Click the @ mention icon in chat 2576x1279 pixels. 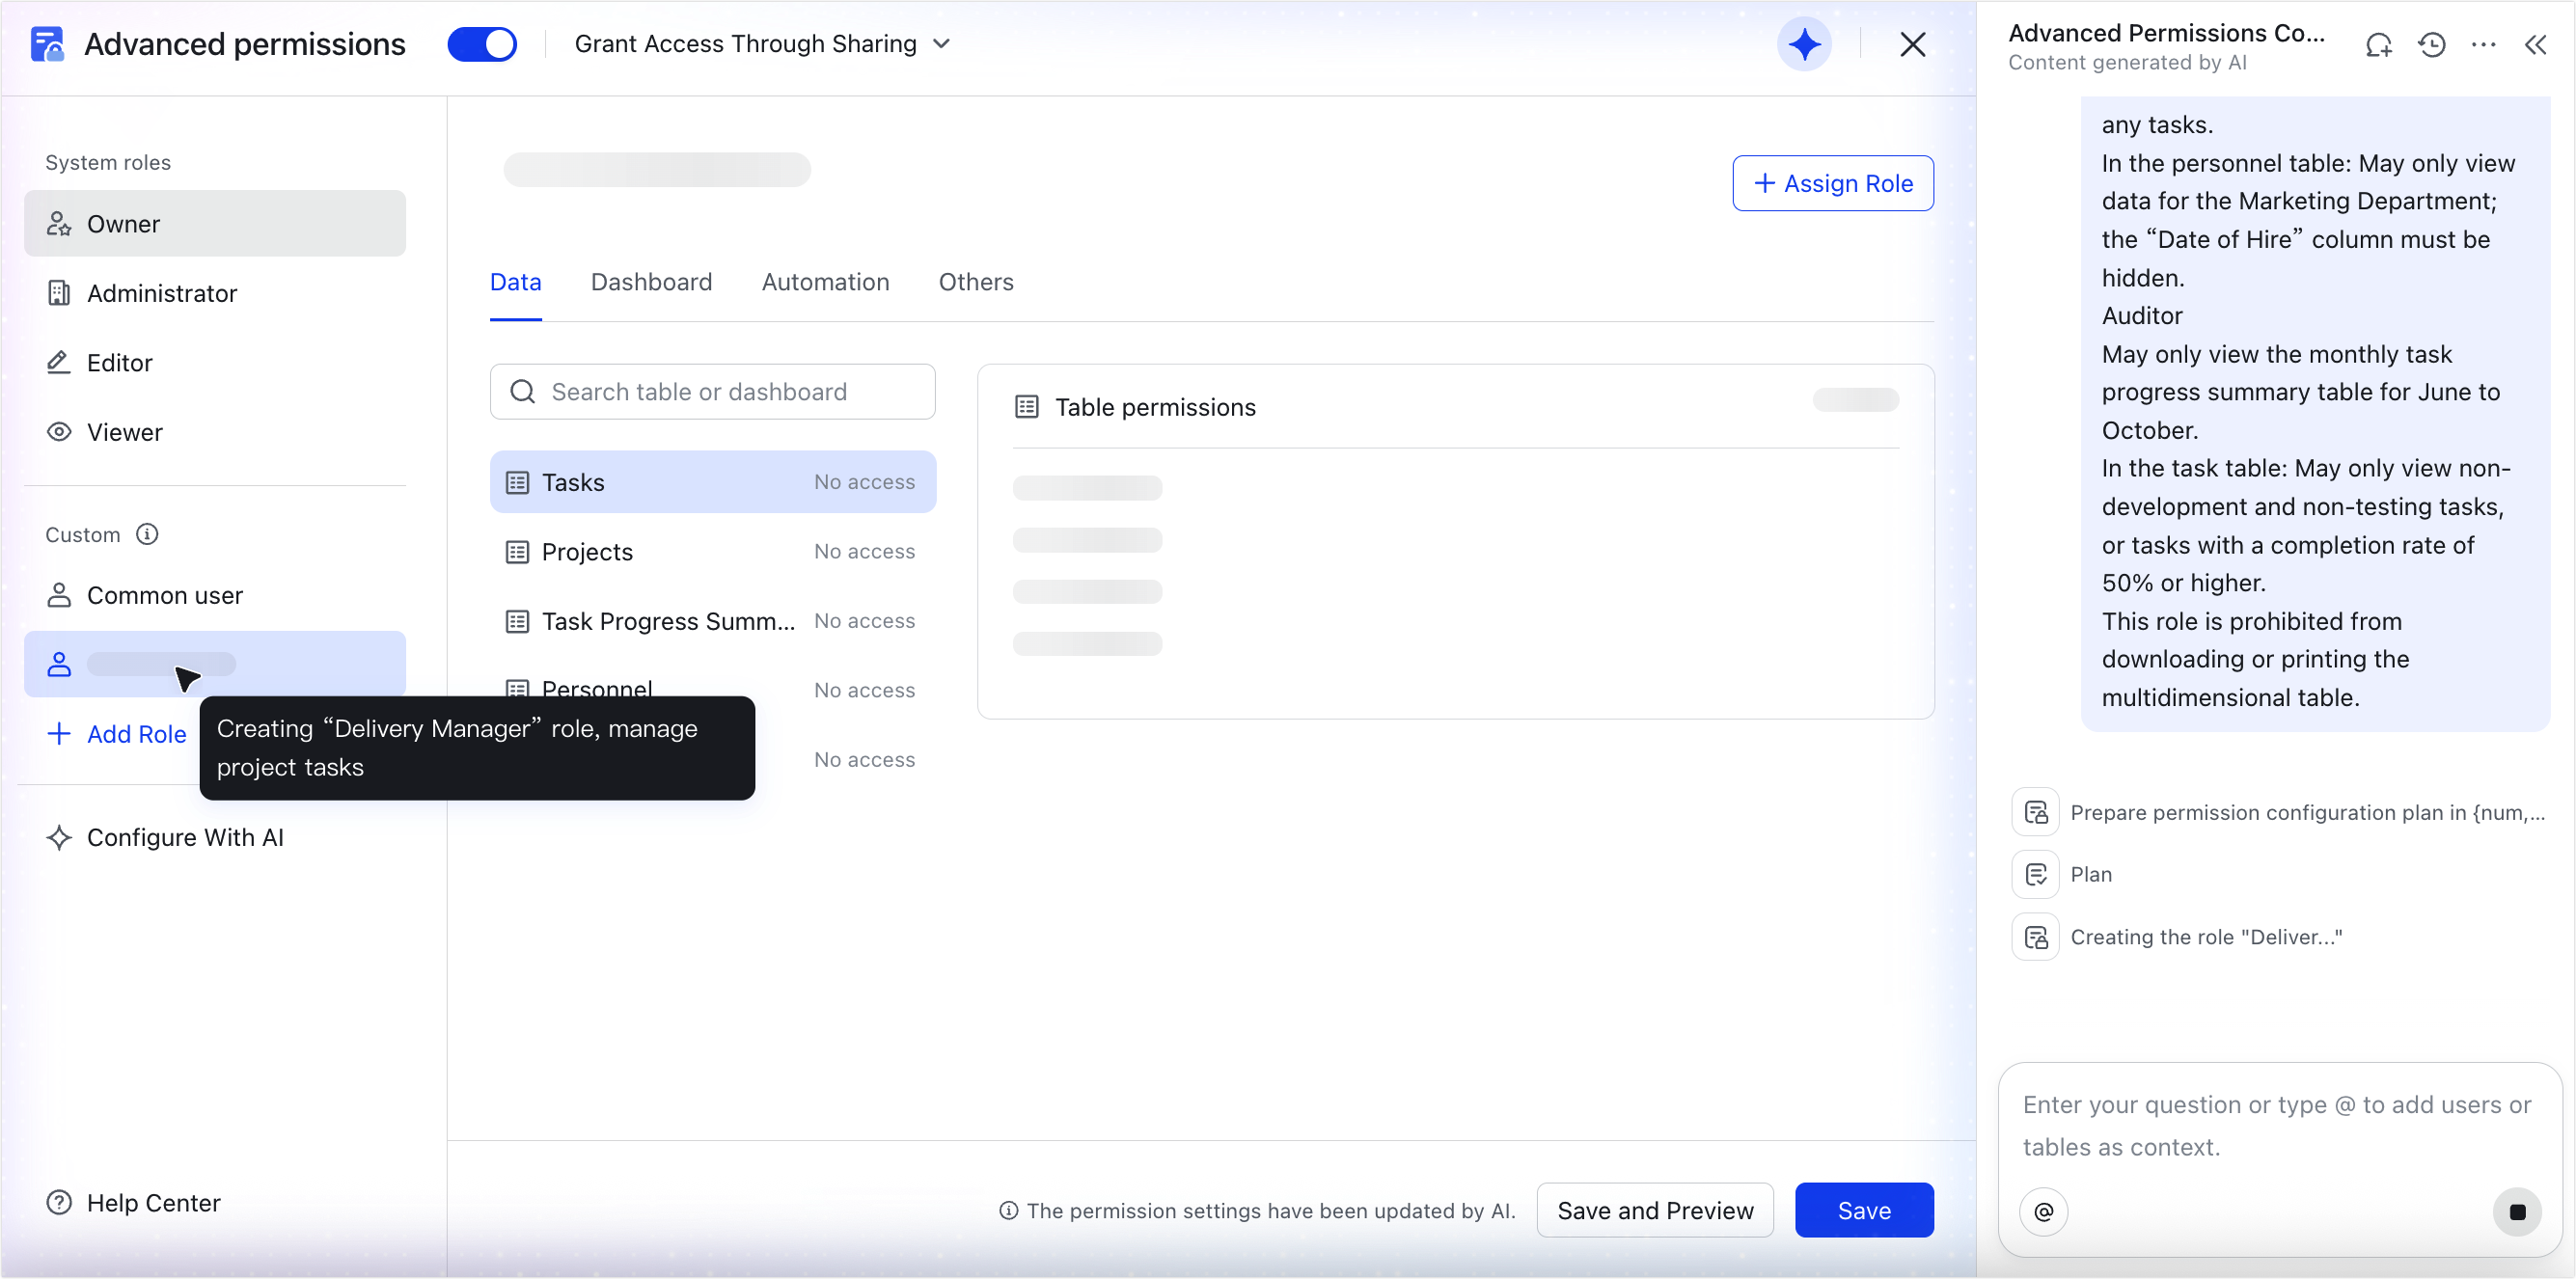(2044, 1212)
